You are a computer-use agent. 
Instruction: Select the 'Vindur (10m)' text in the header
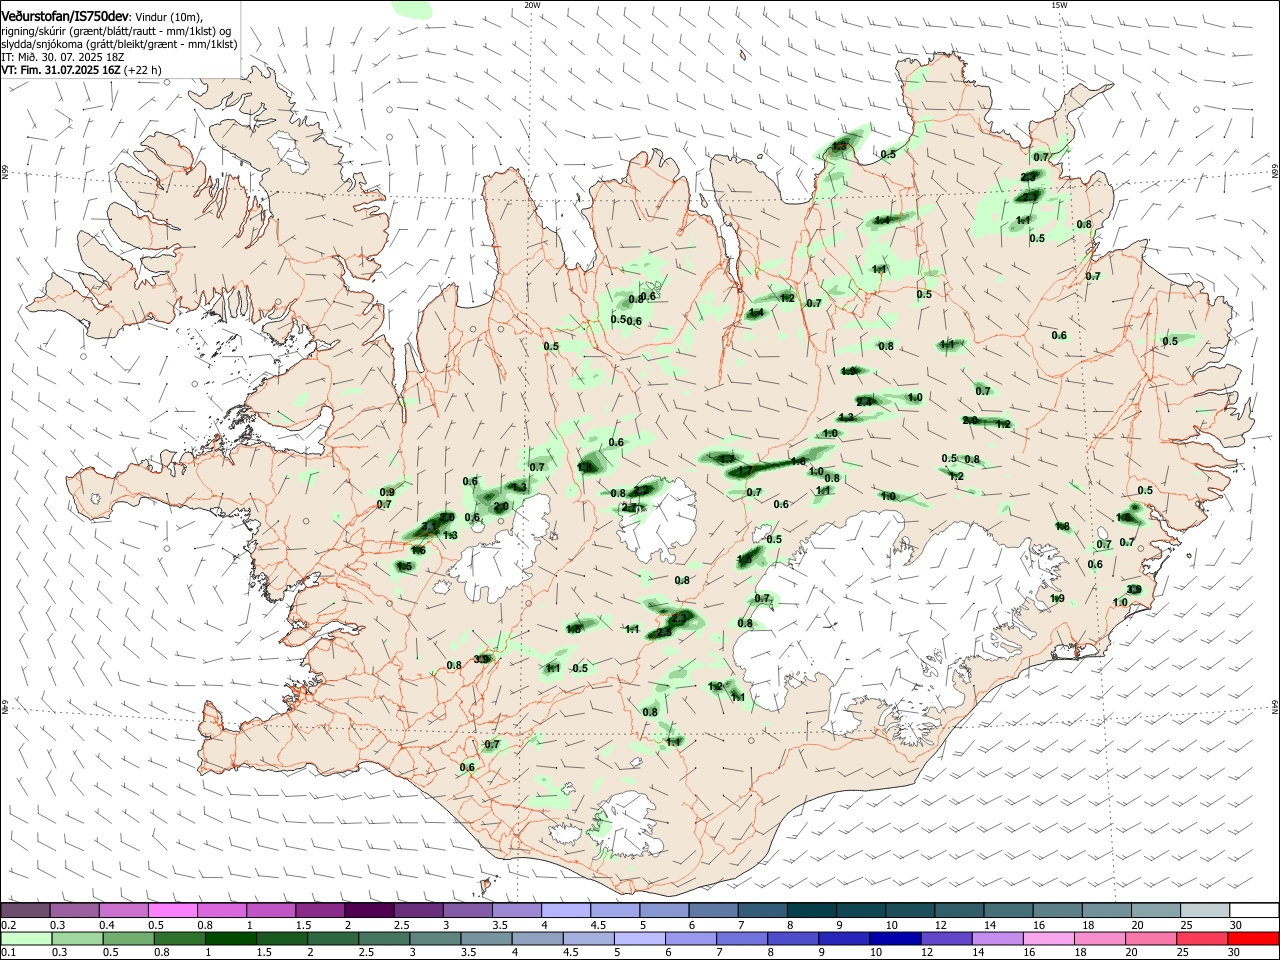point(170,18)
